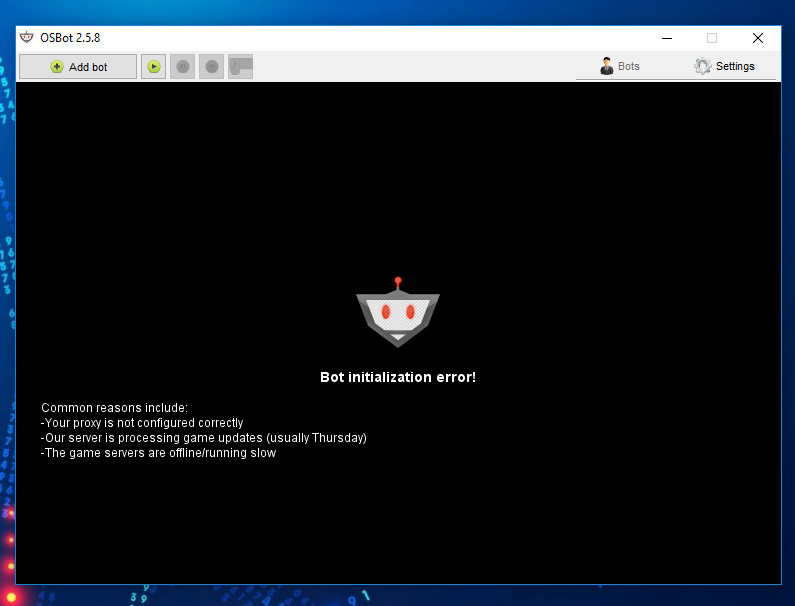The height and width of the screenshot is (606, 795).
Task: Click the red-eyed robot logo in the center
Action: 398,315
